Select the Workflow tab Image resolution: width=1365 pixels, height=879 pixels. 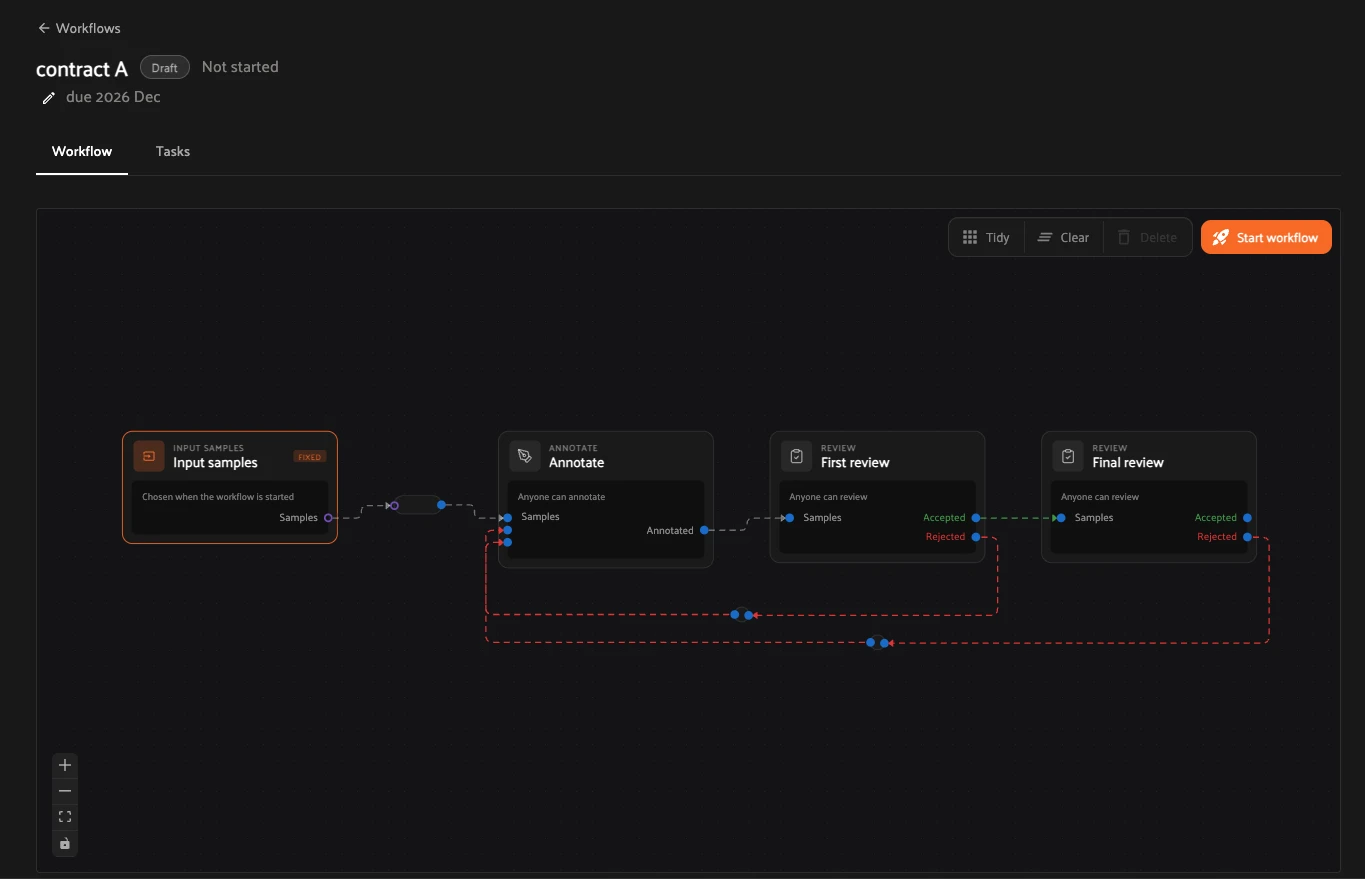[x=82, y=151]
